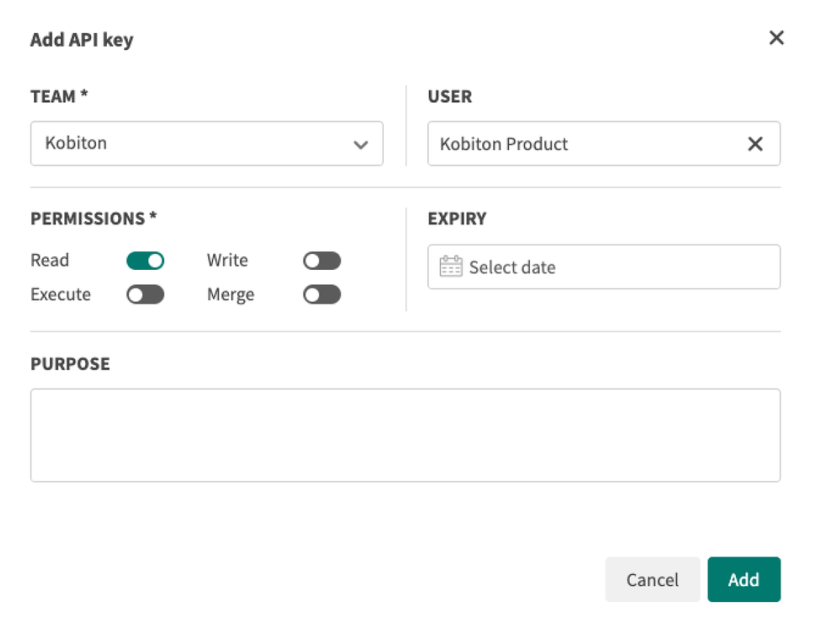Click the Read permission label
The width and height of the screenshot is (815, 639).
49,260
